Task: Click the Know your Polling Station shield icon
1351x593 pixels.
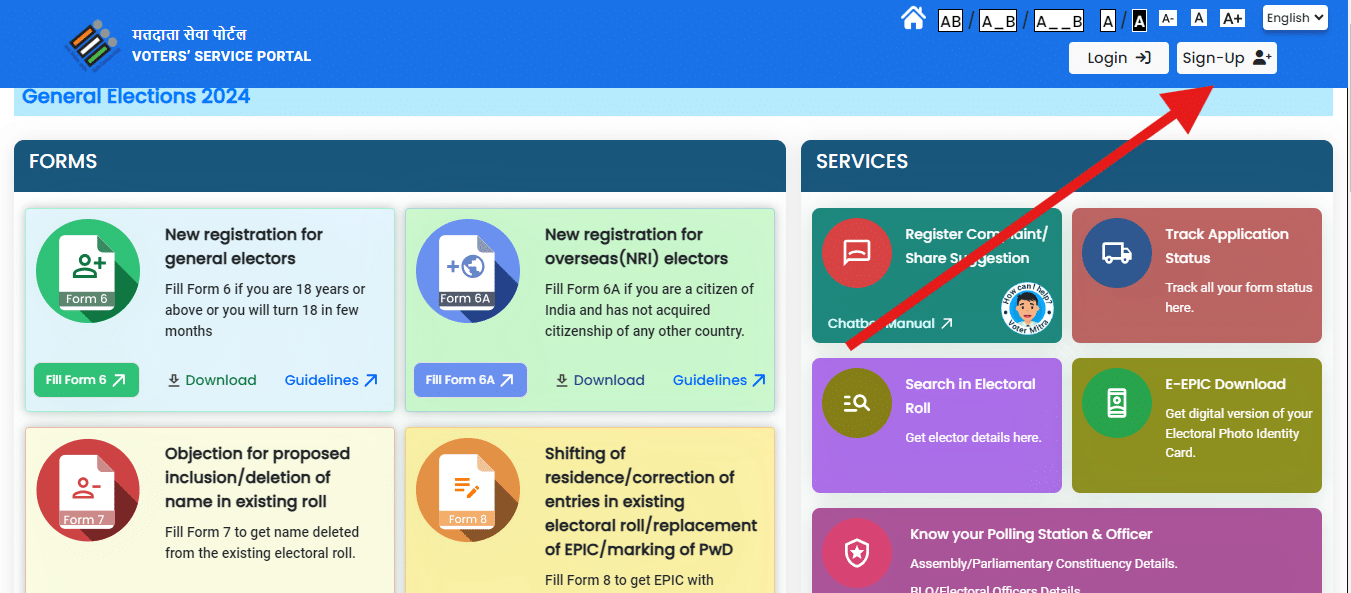Action: (856, 552)
